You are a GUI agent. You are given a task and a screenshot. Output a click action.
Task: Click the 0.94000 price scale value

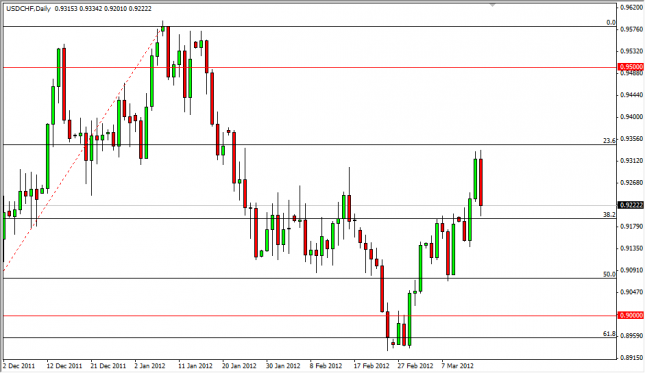point(631,117)
